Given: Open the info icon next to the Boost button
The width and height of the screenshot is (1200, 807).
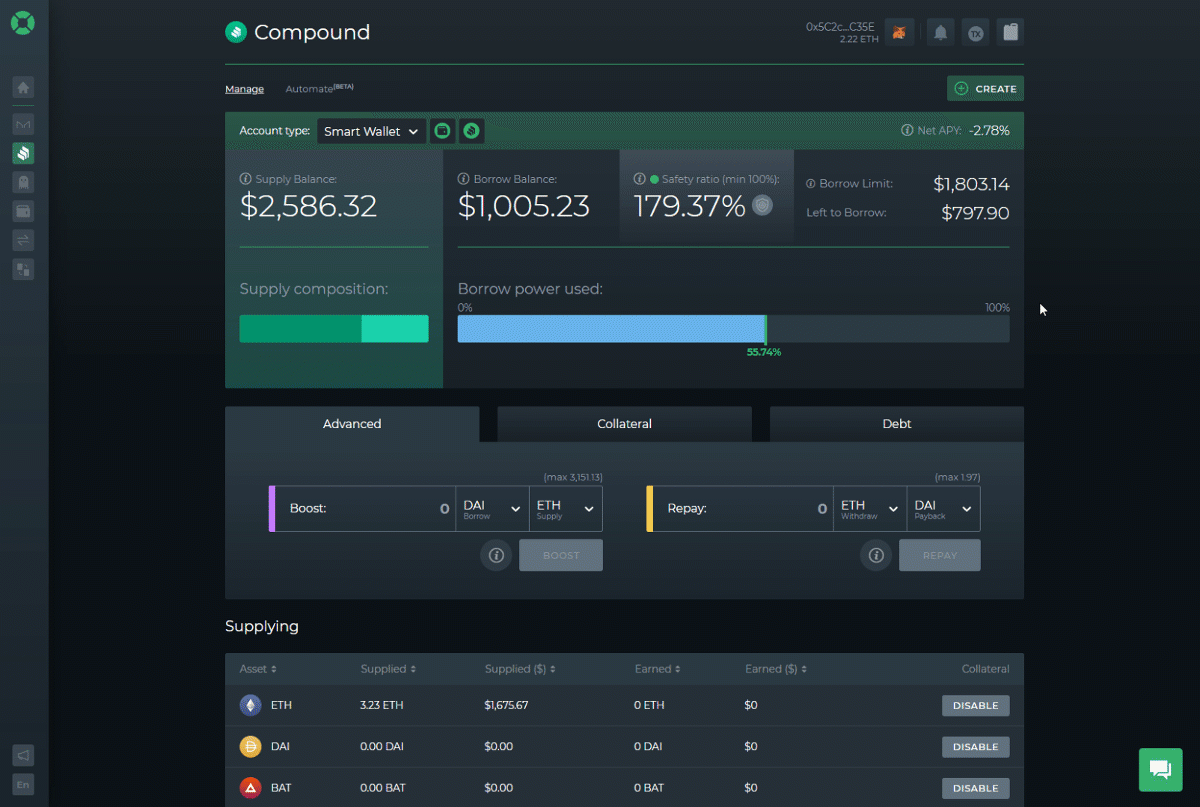Looking at the screenshot, I should tap(496, 555).
